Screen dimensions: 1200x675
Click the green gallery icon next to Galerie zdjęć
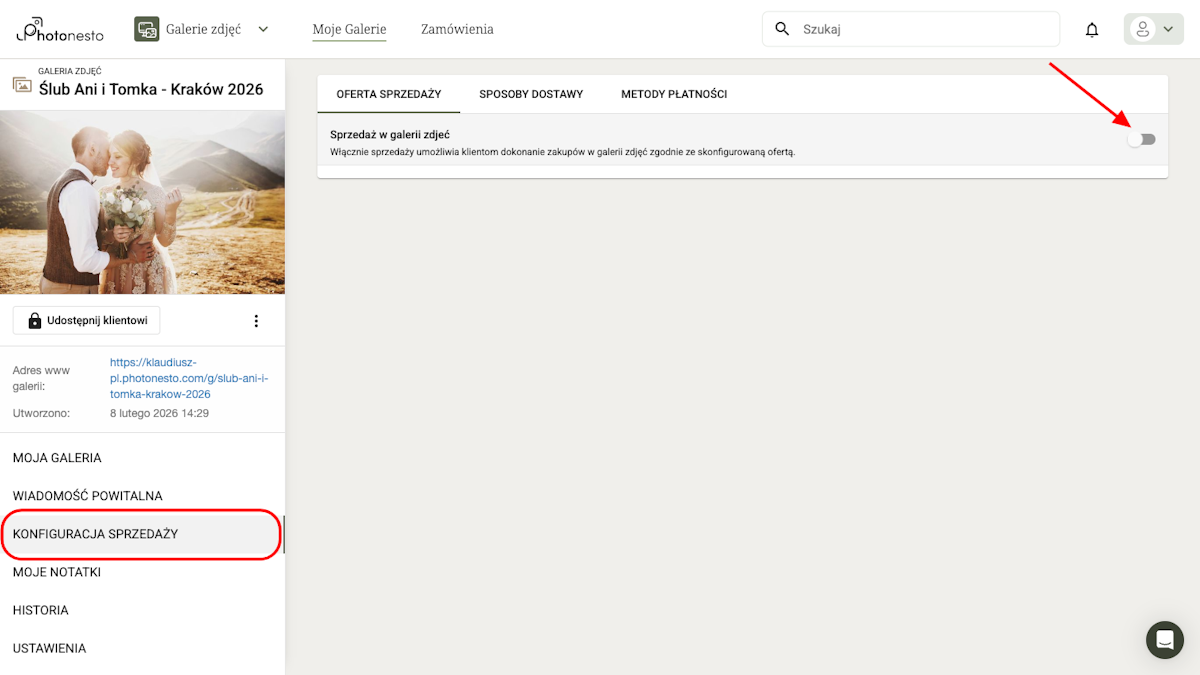pos(146,28)
